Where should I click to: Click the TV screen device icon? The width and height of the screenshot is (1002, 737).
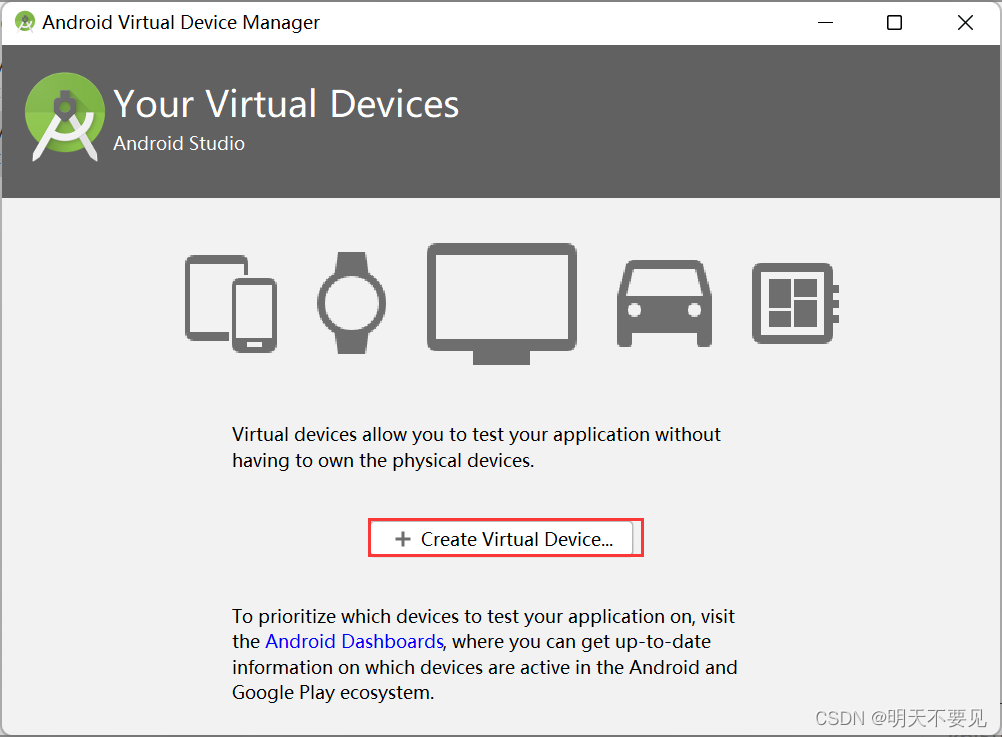[x=502, y=304]
